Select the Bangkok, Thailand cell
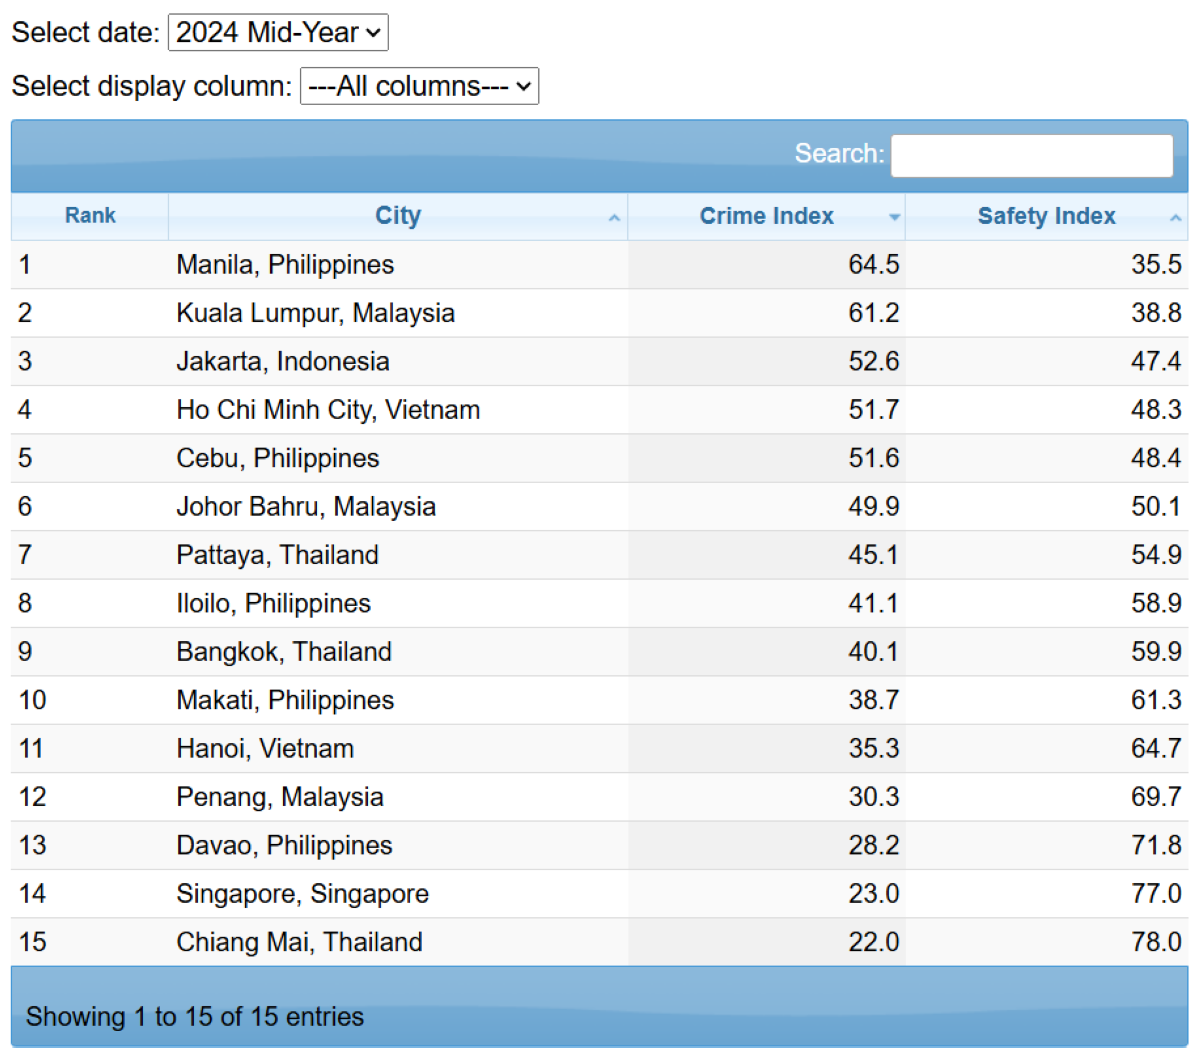Viewport: 1200px width, 1049px height. pyautogui.click(x=398, y=652)
